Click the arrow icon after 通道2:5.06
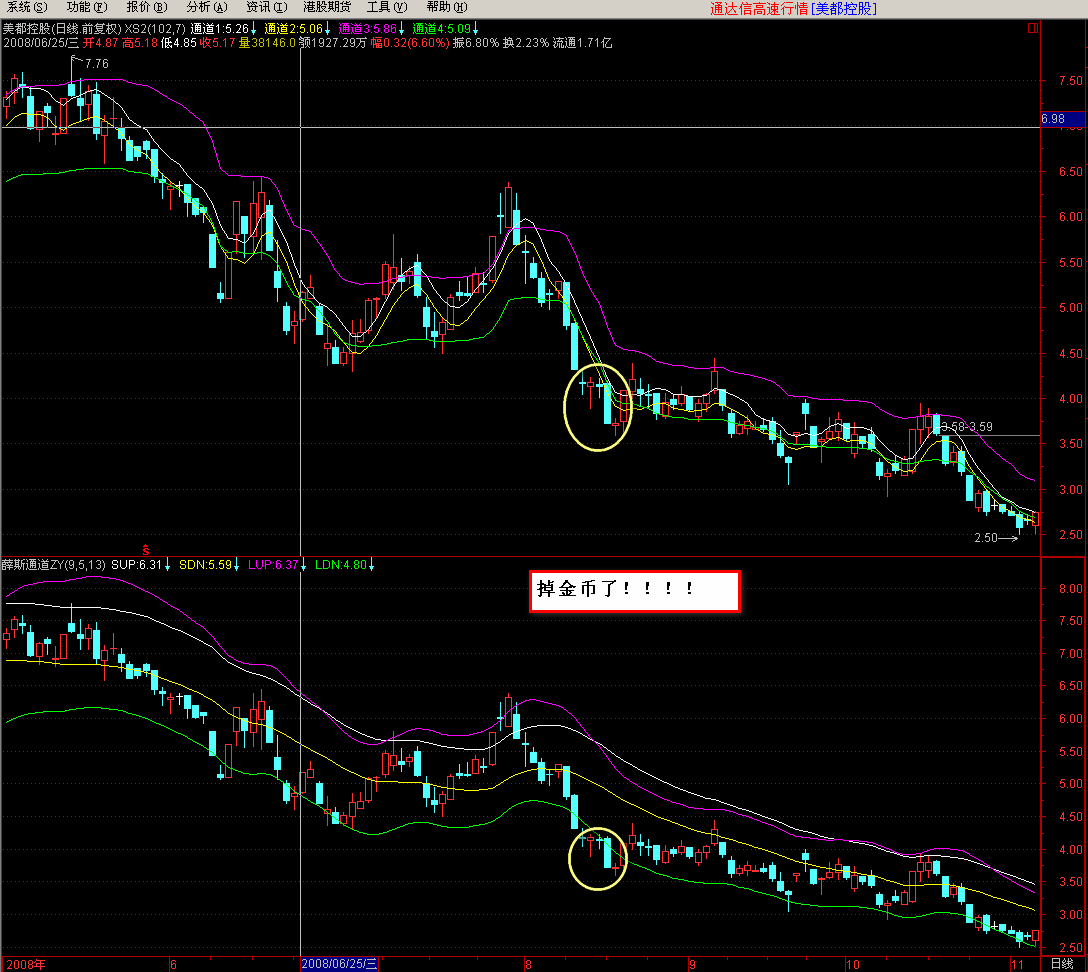Screen dimensions: 1088x972 coord(328,28)
